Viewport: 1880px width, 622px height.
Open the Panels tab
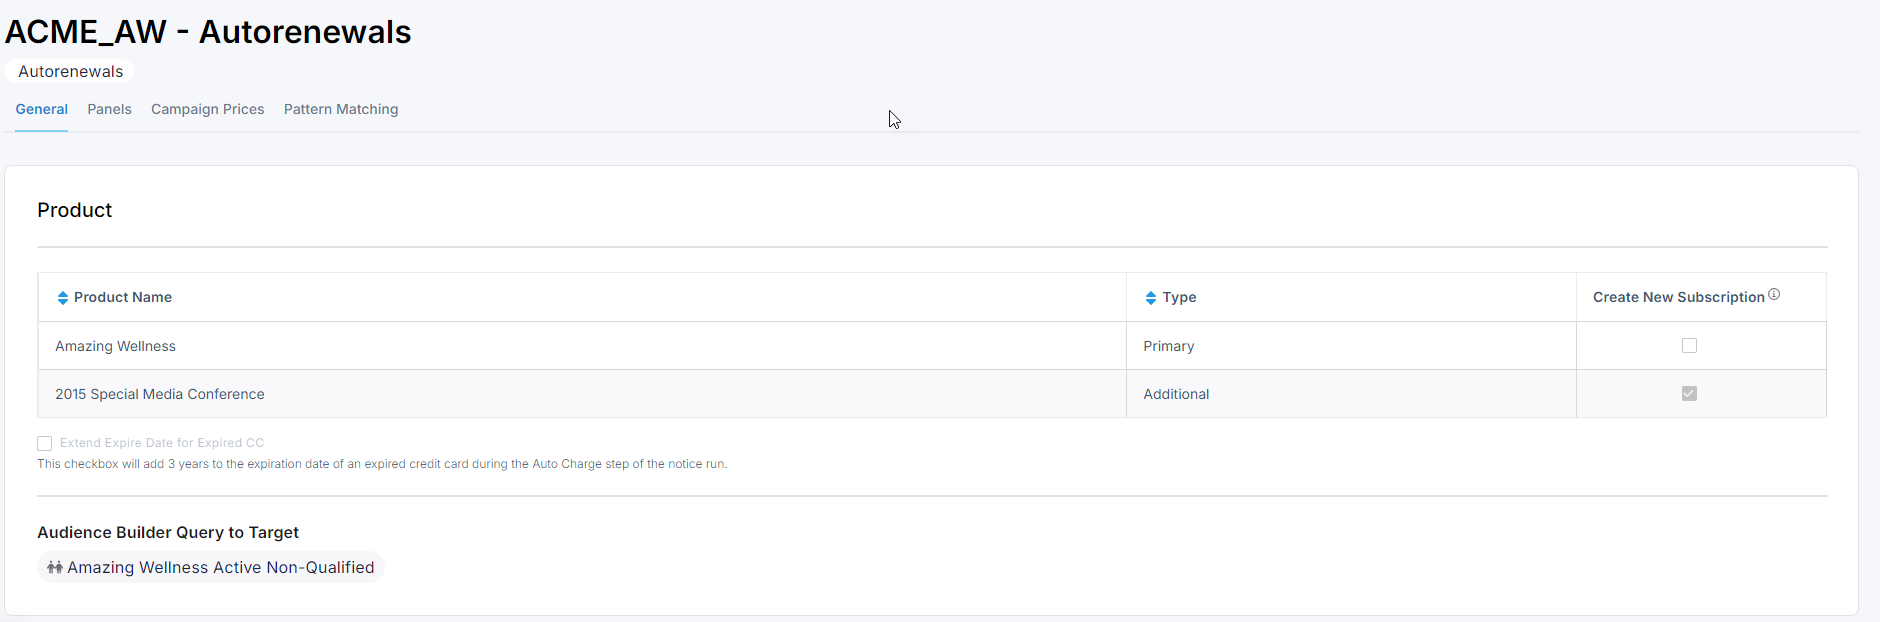click(x=109, y=109)
